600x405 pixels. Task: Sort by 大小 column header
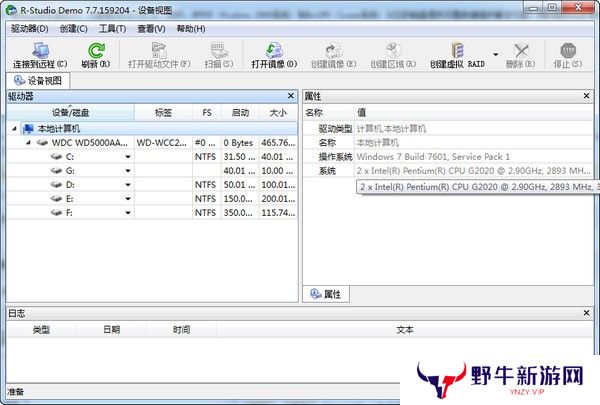278,113
